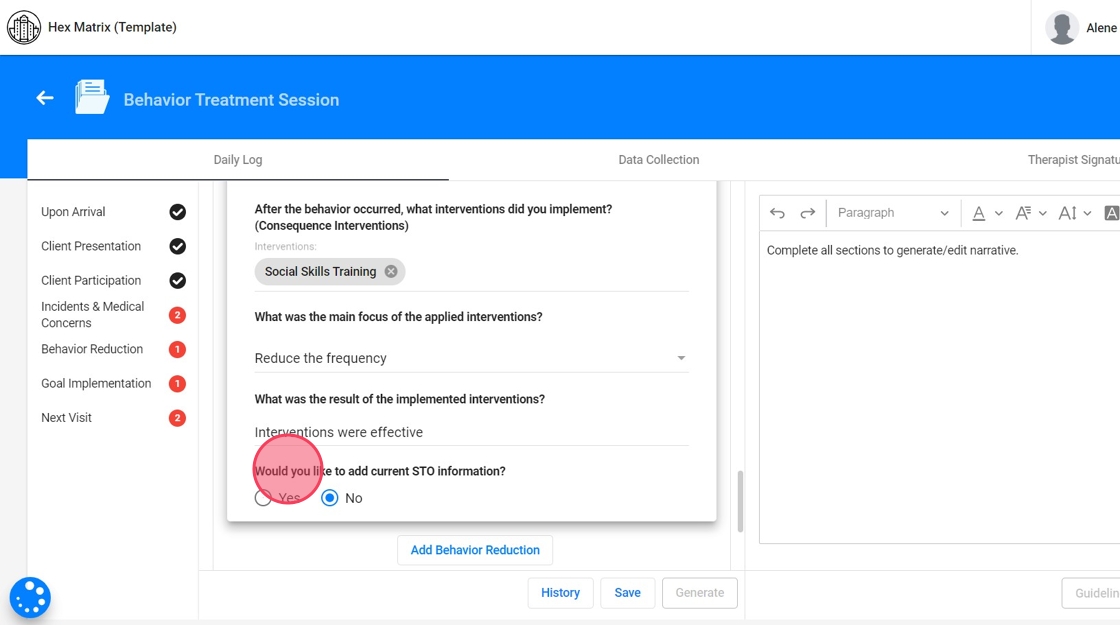Image resolution: width=1120 pixels, height=625 pixels.
Task: Select Yes for adding STO information
Action: (263, 498)
